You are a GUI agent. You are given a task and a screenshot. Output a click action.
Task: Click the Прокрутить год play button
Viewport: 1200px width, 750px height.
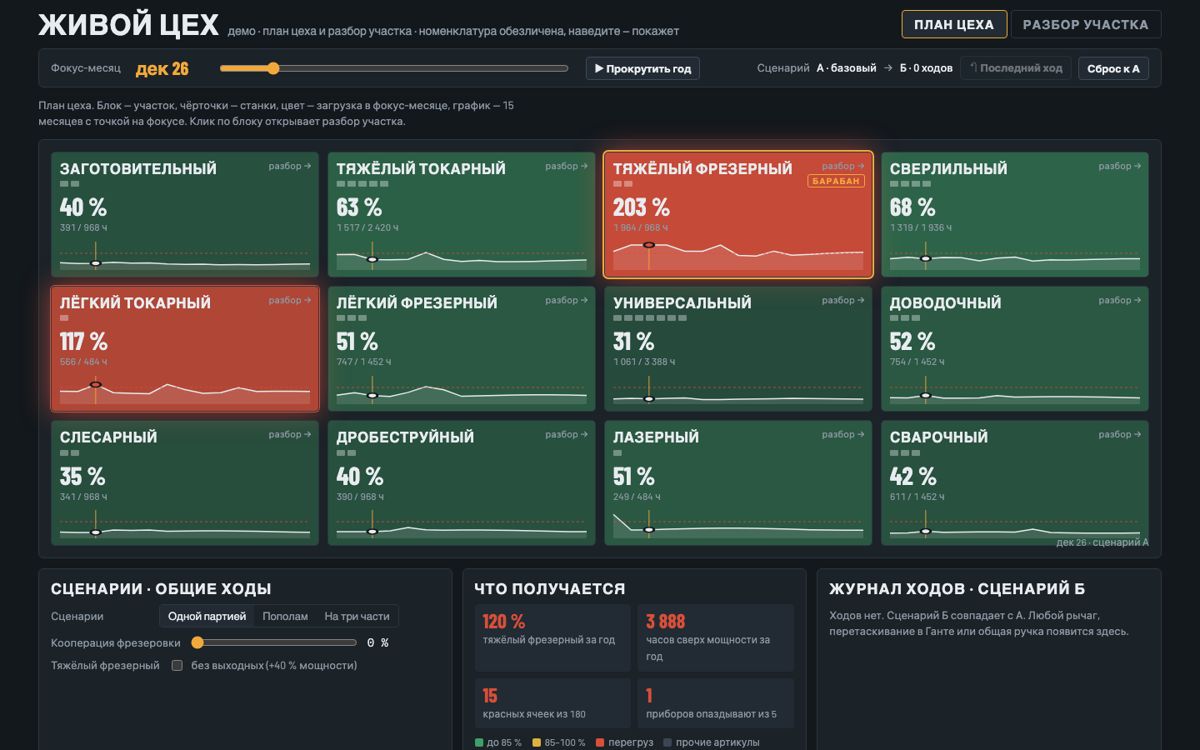point(642,69)
